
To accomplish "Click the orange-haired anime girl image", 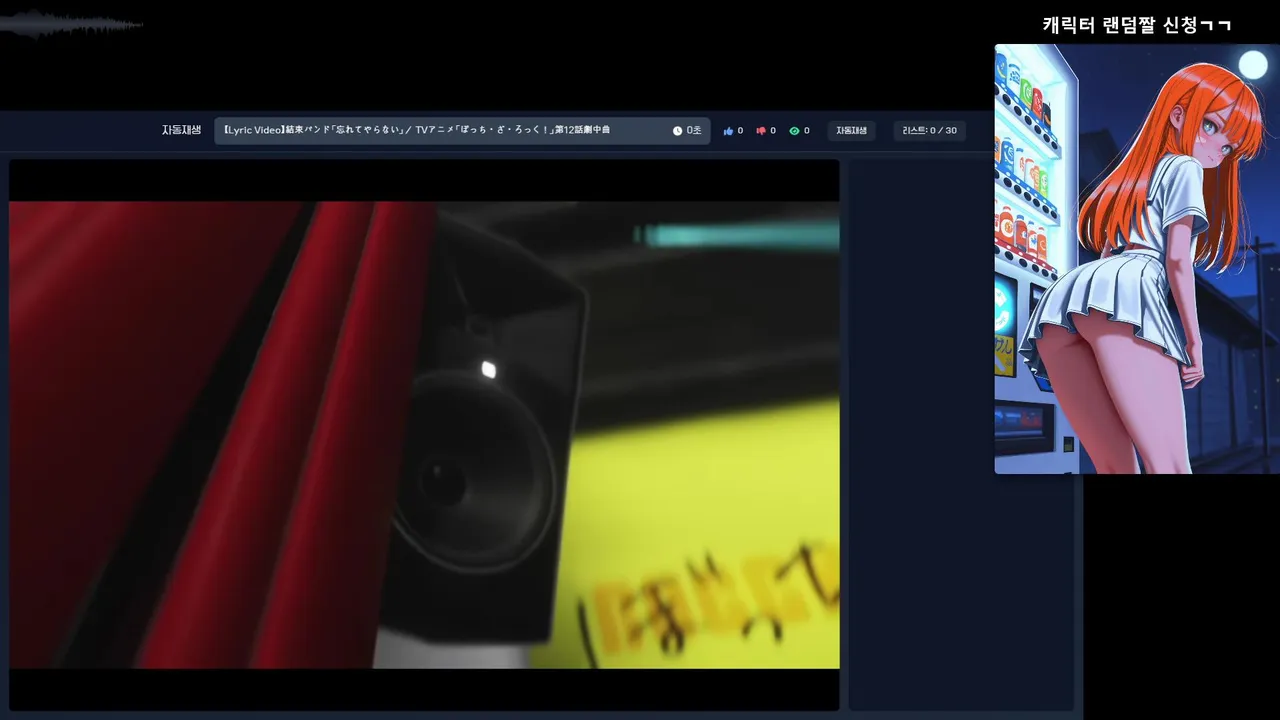I will tap(1137, 259).
